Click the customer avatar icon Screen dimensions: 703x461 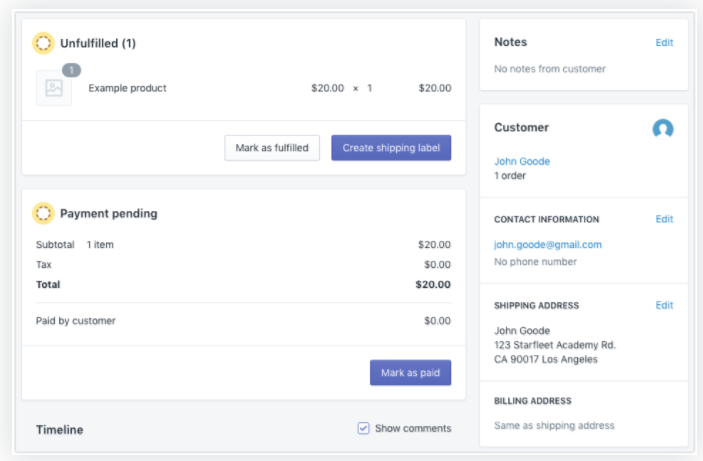pos(663,129)
